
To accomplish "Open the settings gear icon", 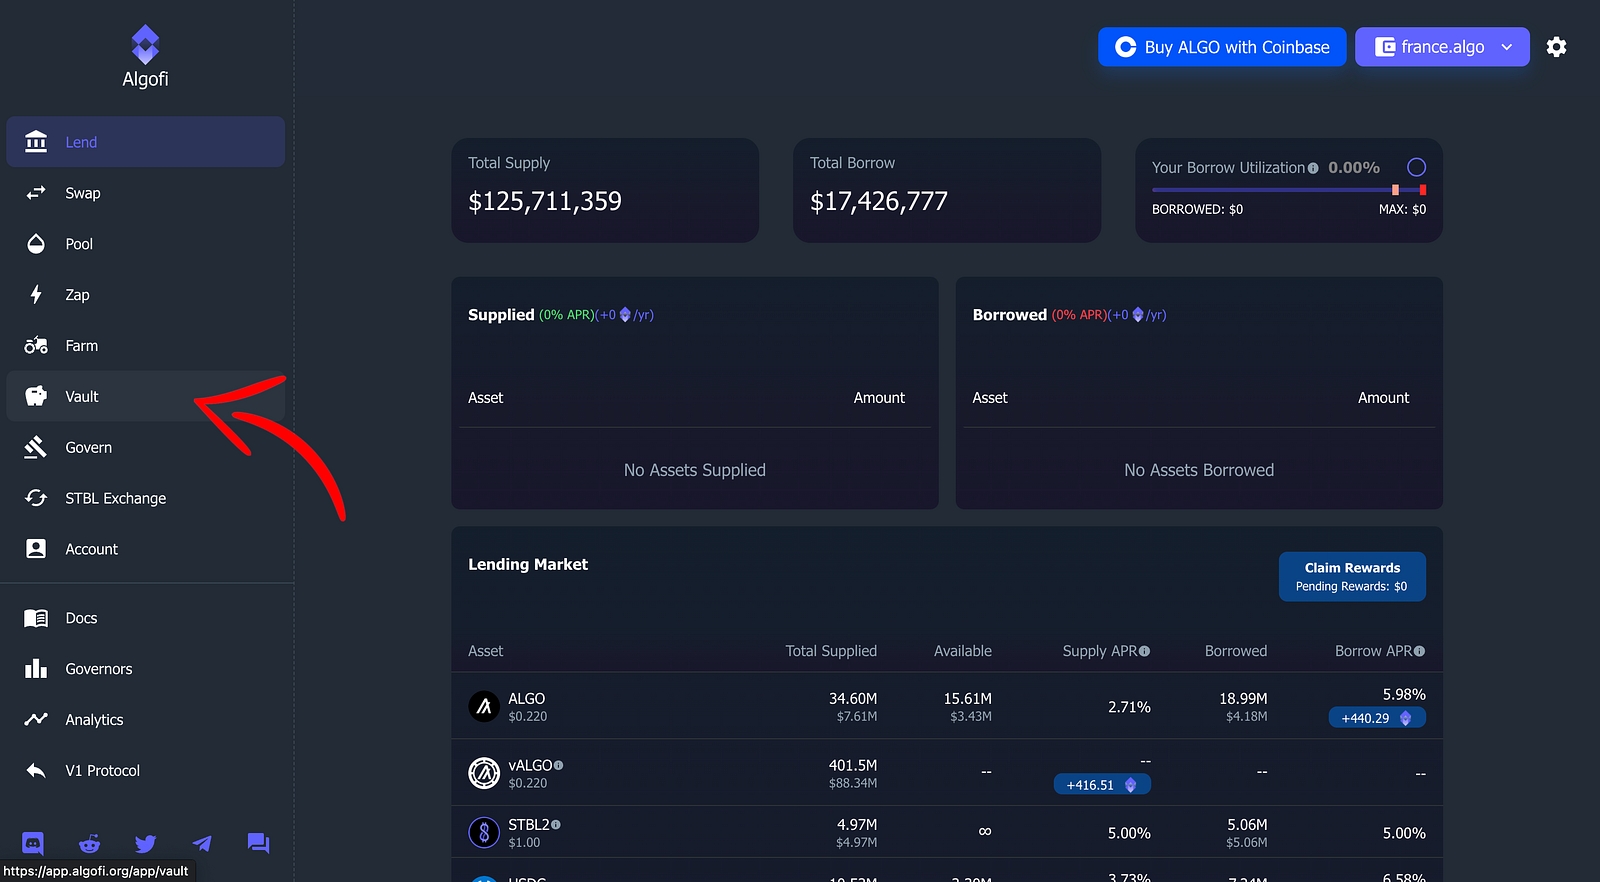I will [x=1556, y=47].
